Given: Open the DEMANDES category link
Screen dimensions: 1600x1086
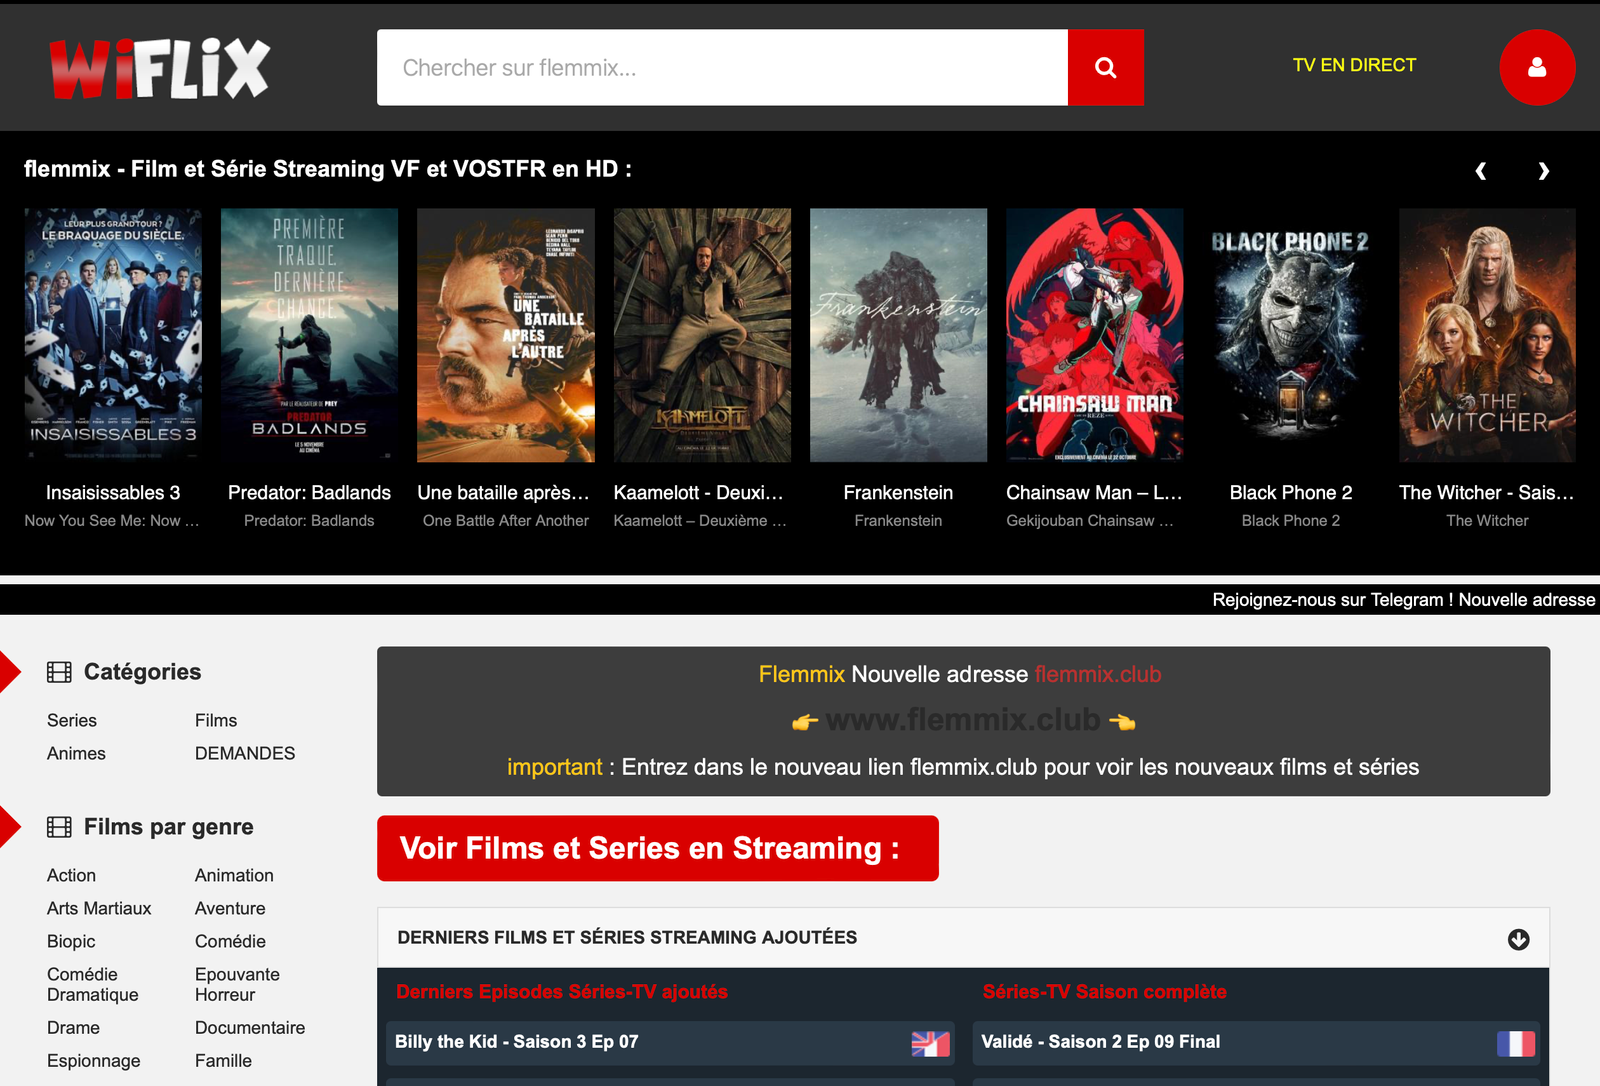Looking at the screenshot, I should click(245, 753).
